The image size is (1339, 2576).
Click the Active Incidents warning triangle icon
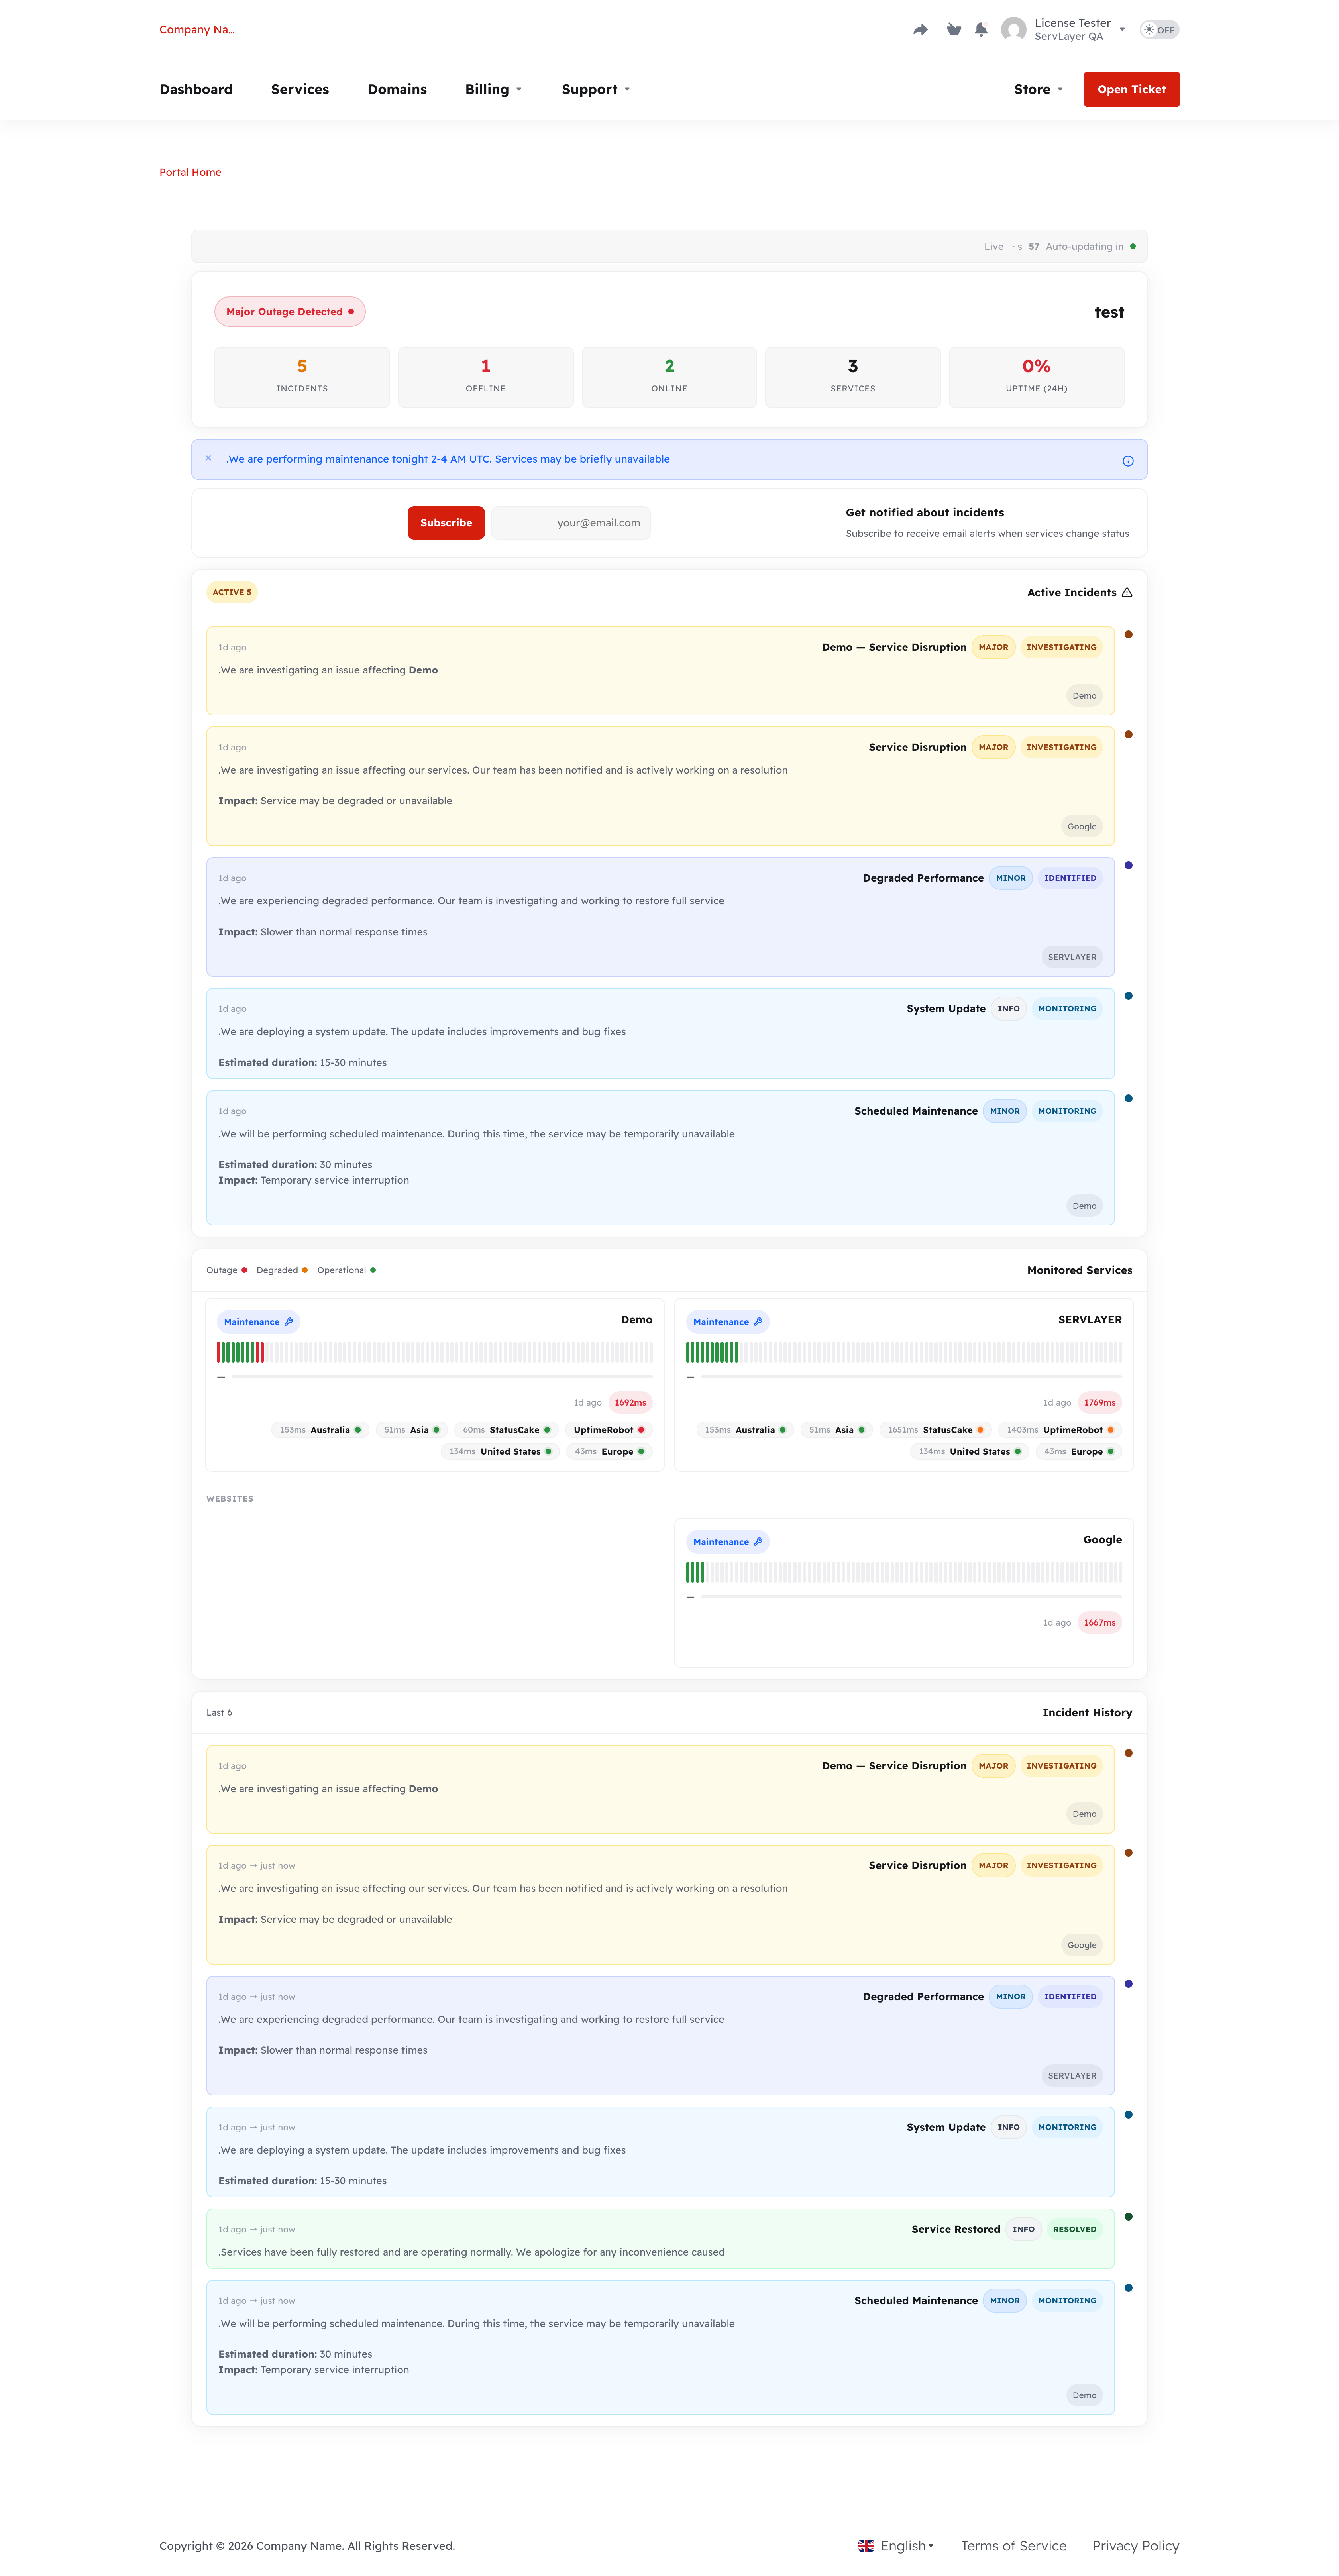point(1127,592)
